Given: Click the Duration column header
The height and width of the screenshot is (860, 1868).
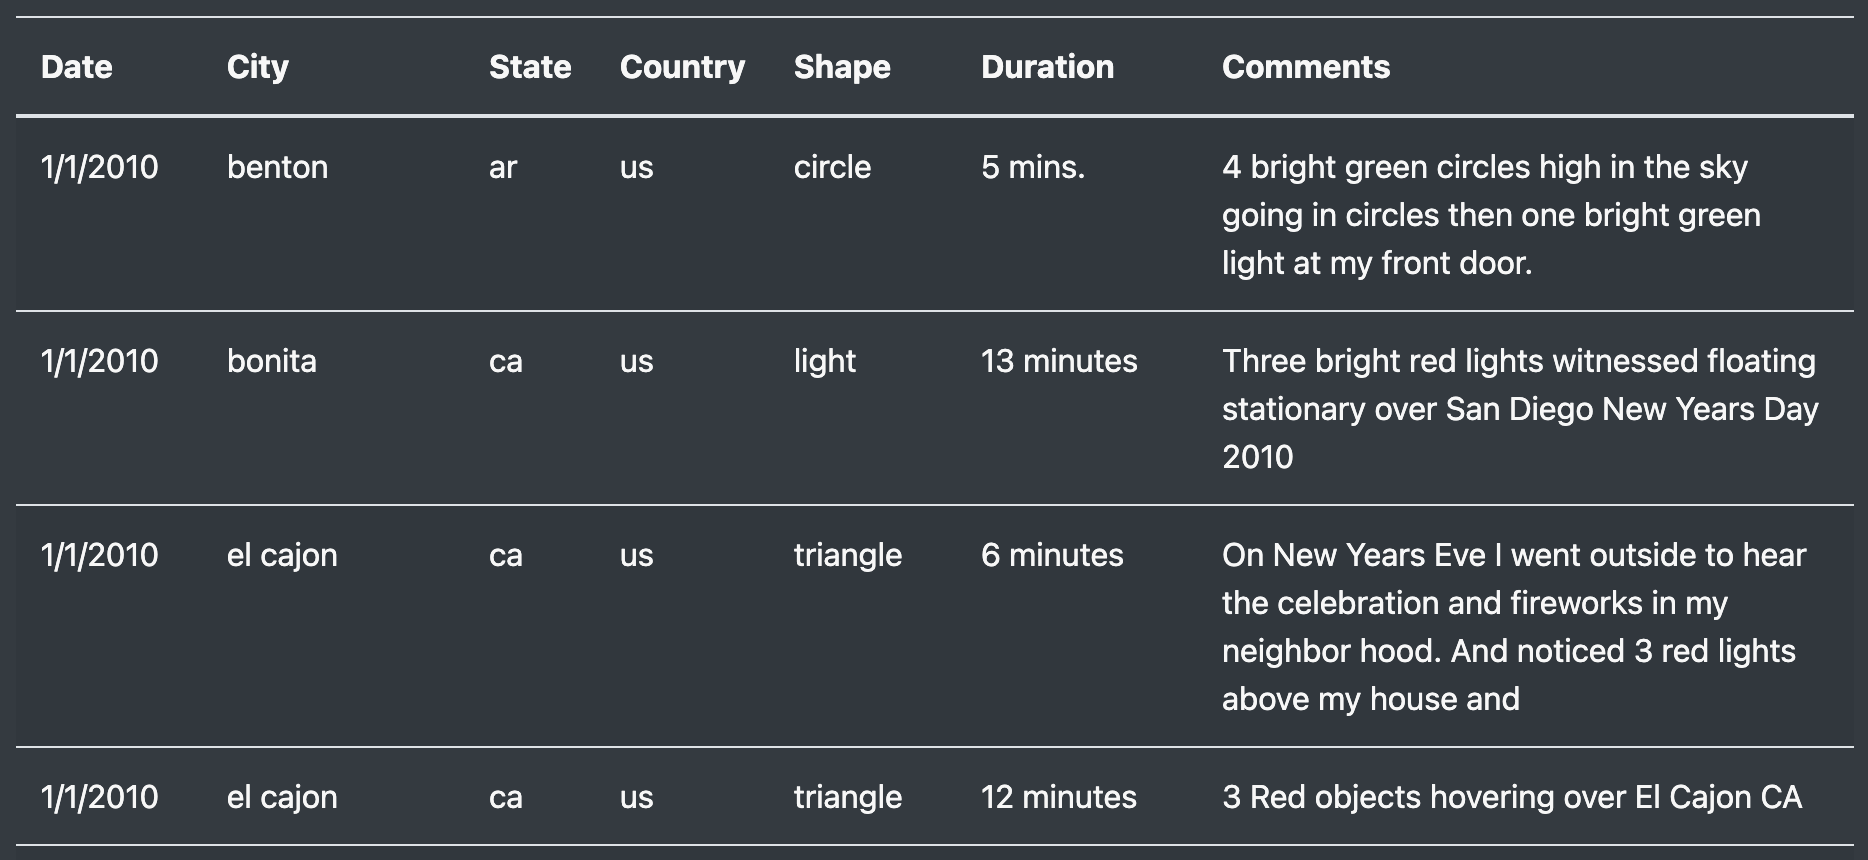Looking at the screenshot, I should click(1047, 67).
